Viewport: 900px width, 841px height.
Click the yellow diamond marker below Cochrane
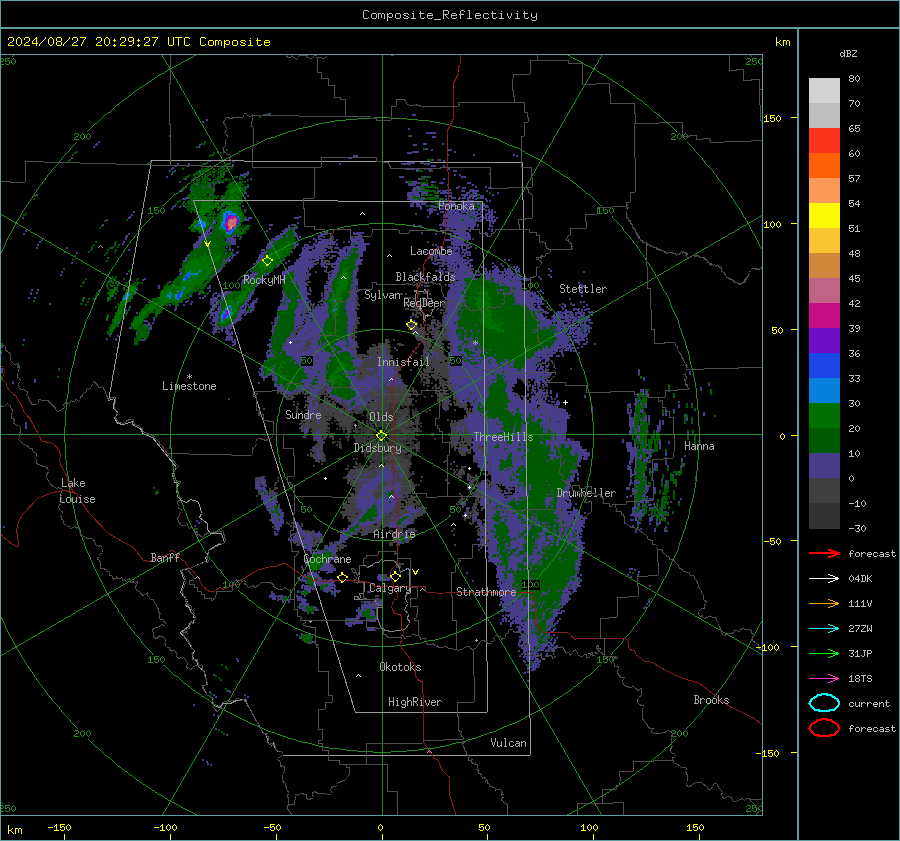343,577
